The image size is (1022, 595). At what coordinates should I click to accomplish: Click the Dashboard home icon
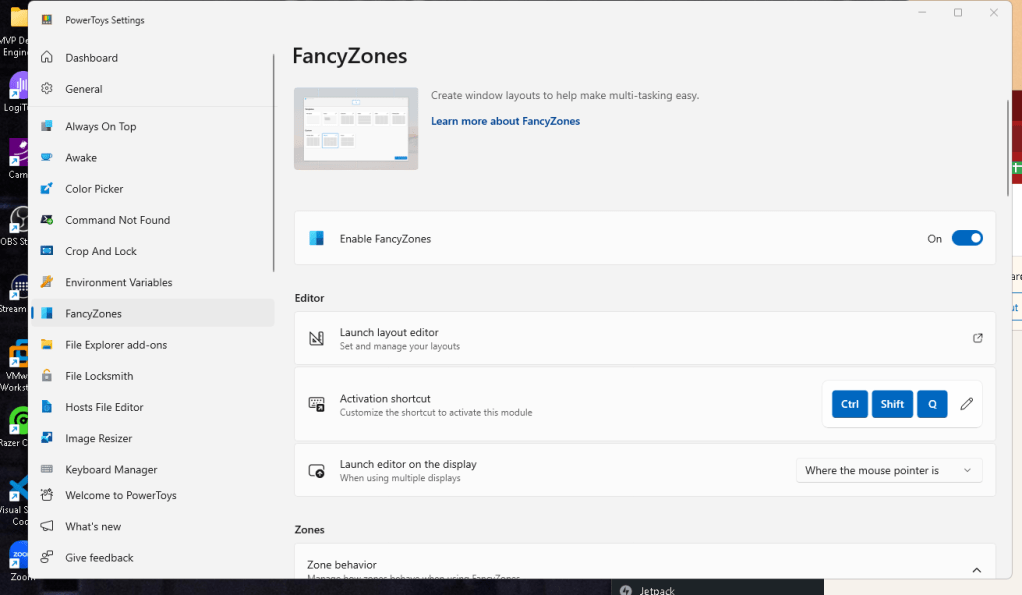click(47, 57)
